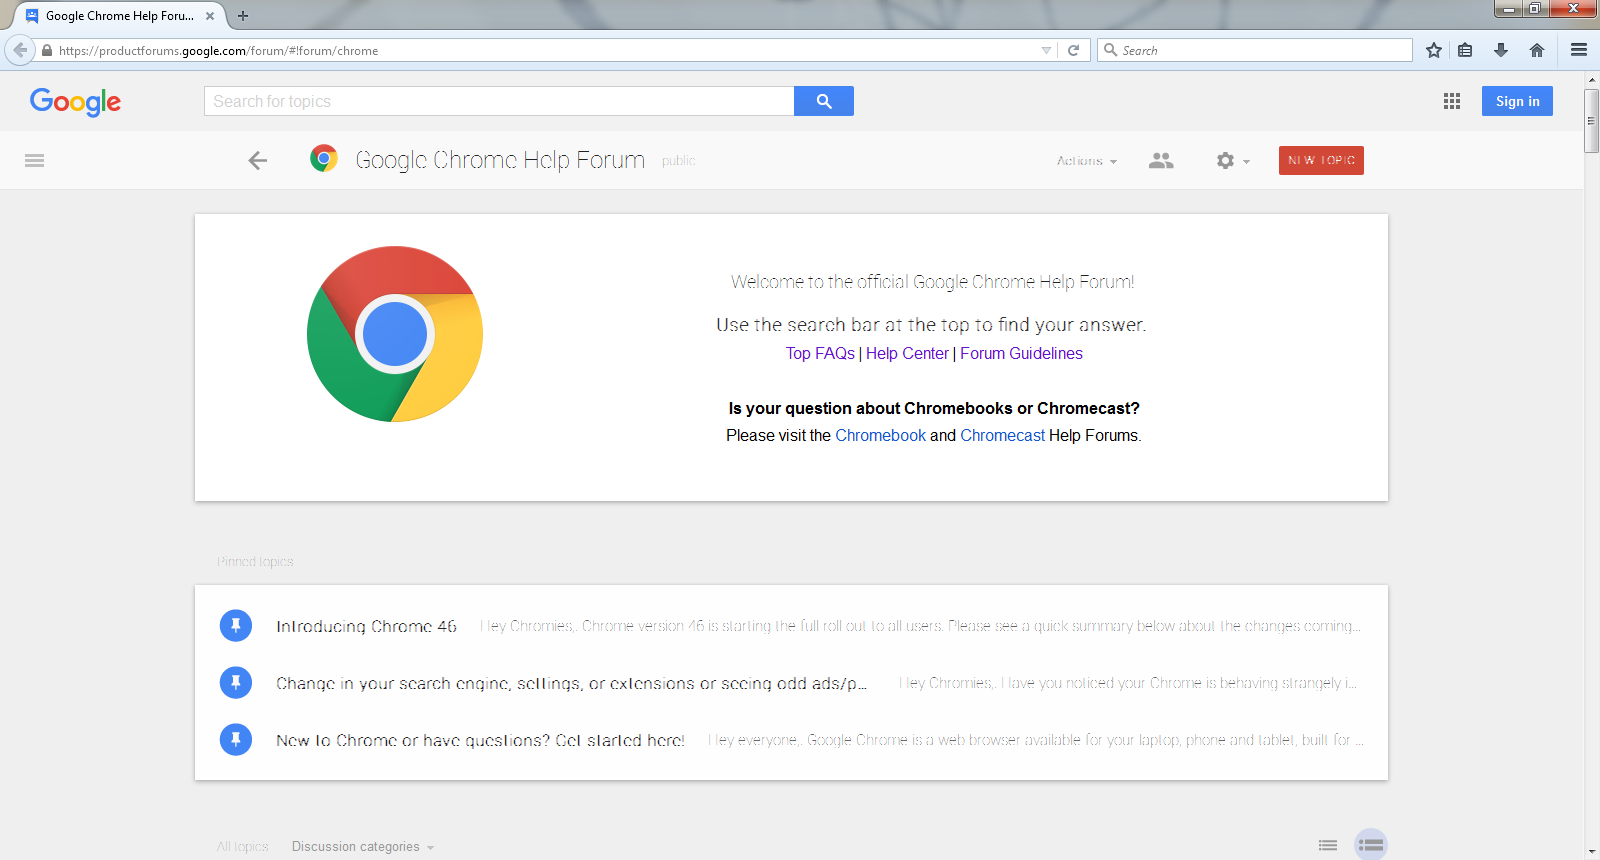The width and height of the screenshot is (1600, 860).
Task: Open the address bar history dropdown arrow
Action: pos(1046,50)
